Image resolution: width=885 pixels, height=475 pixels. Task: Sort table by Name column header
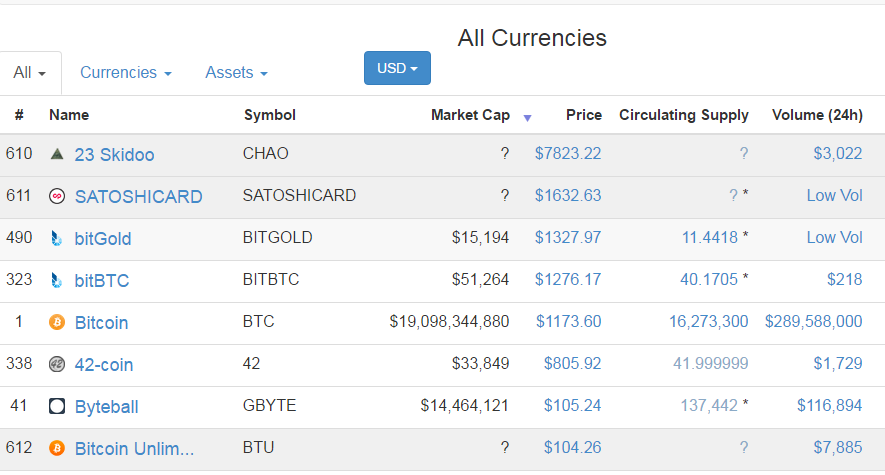click(69, 115)
